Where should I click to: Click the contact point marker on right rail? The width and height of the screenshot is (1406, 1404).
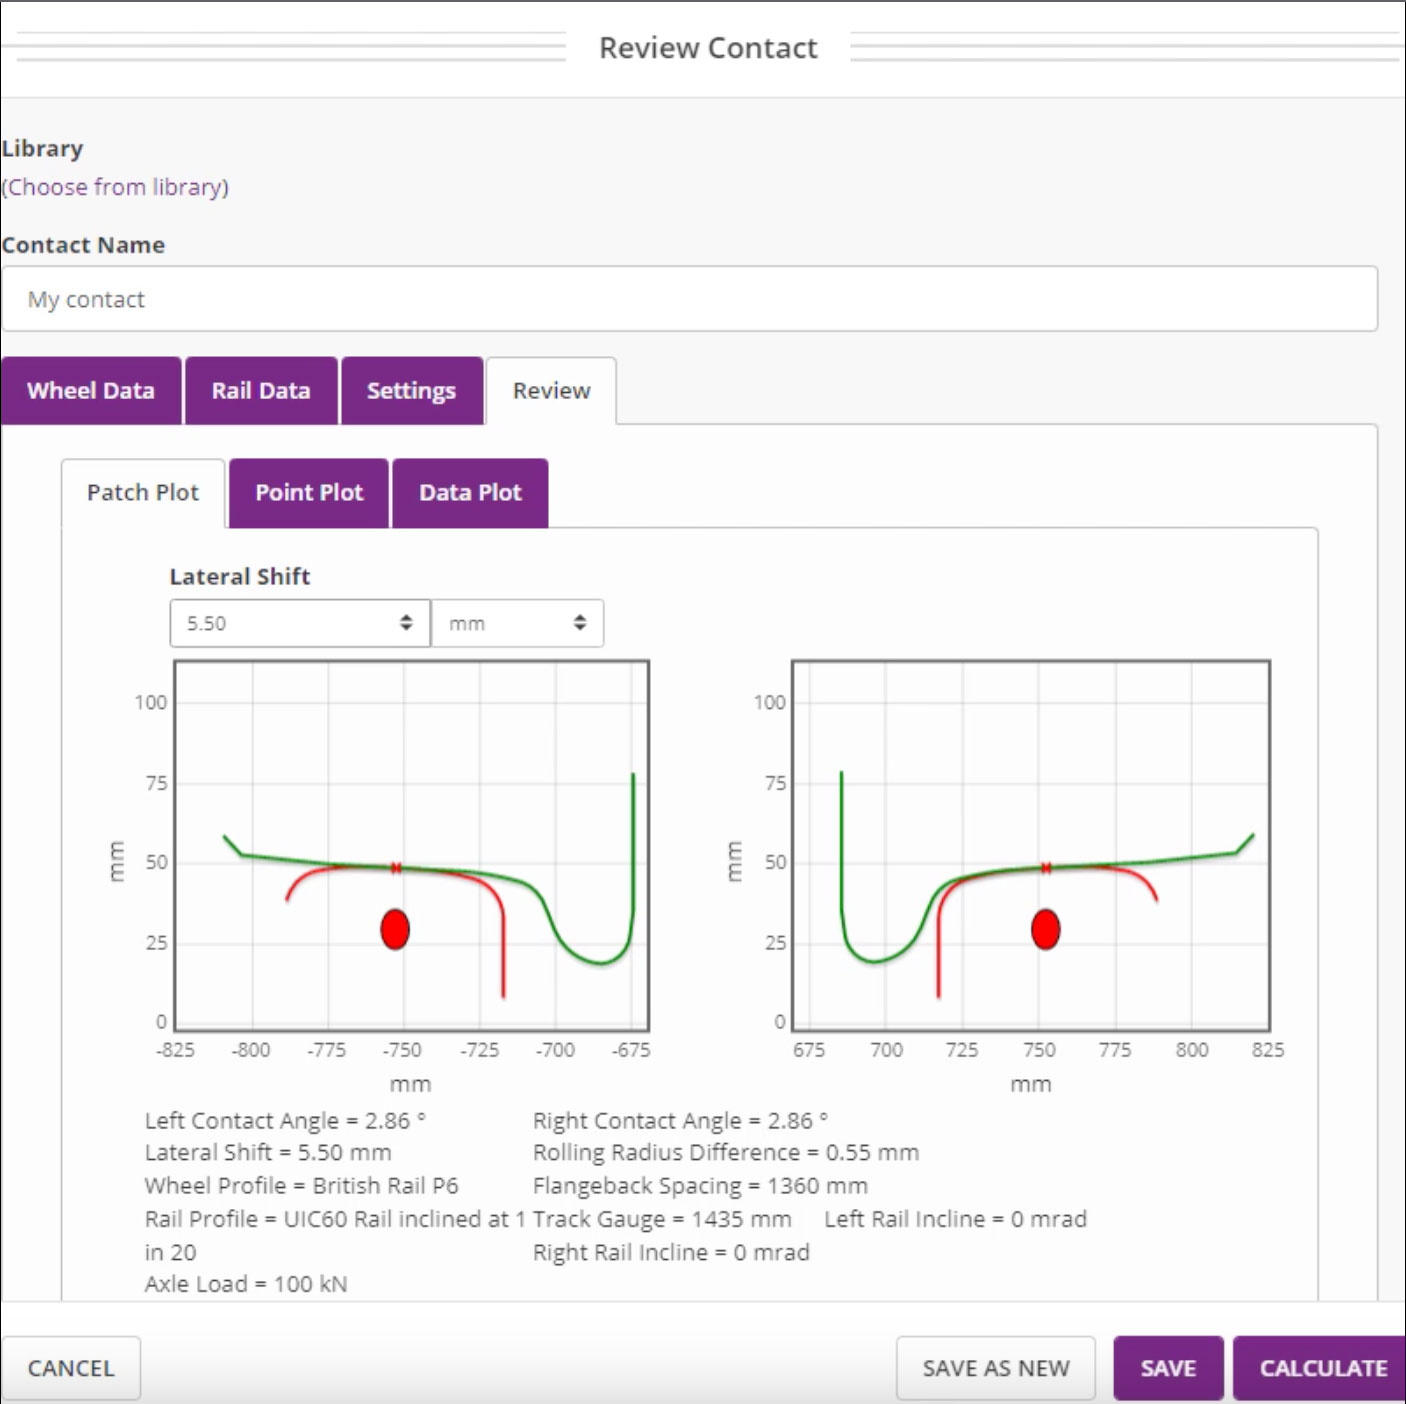tap(1046, 868)
